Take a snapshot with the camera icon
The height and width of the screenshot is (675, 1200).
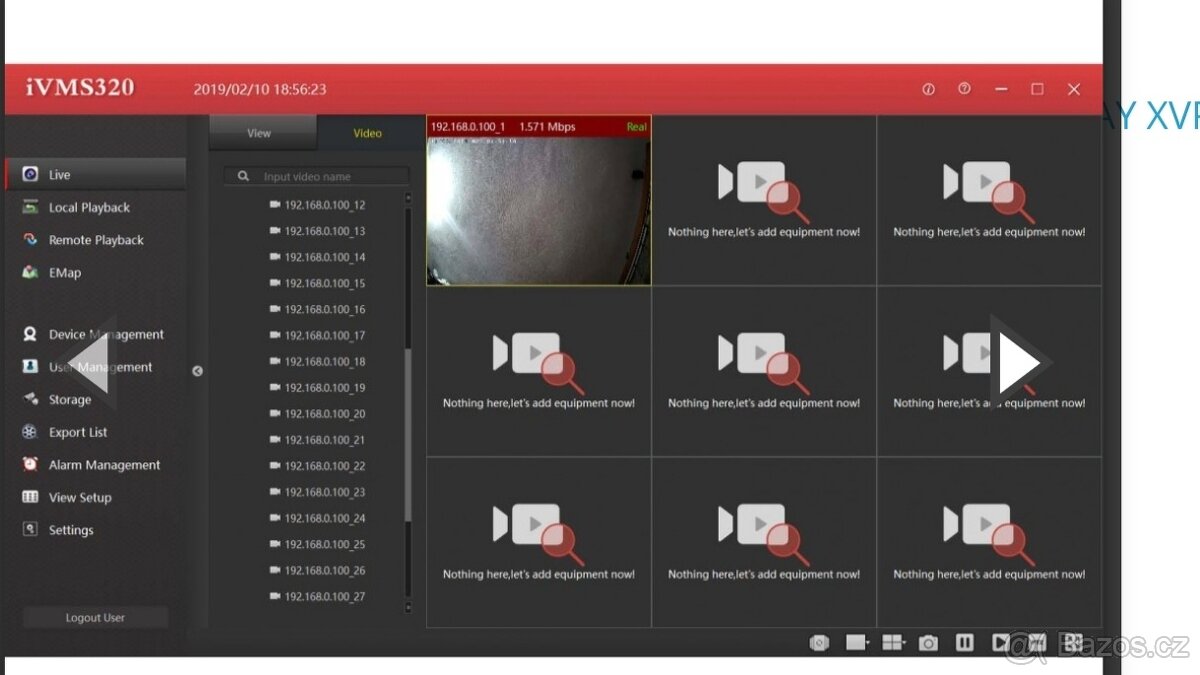click(x=928, y=643)
